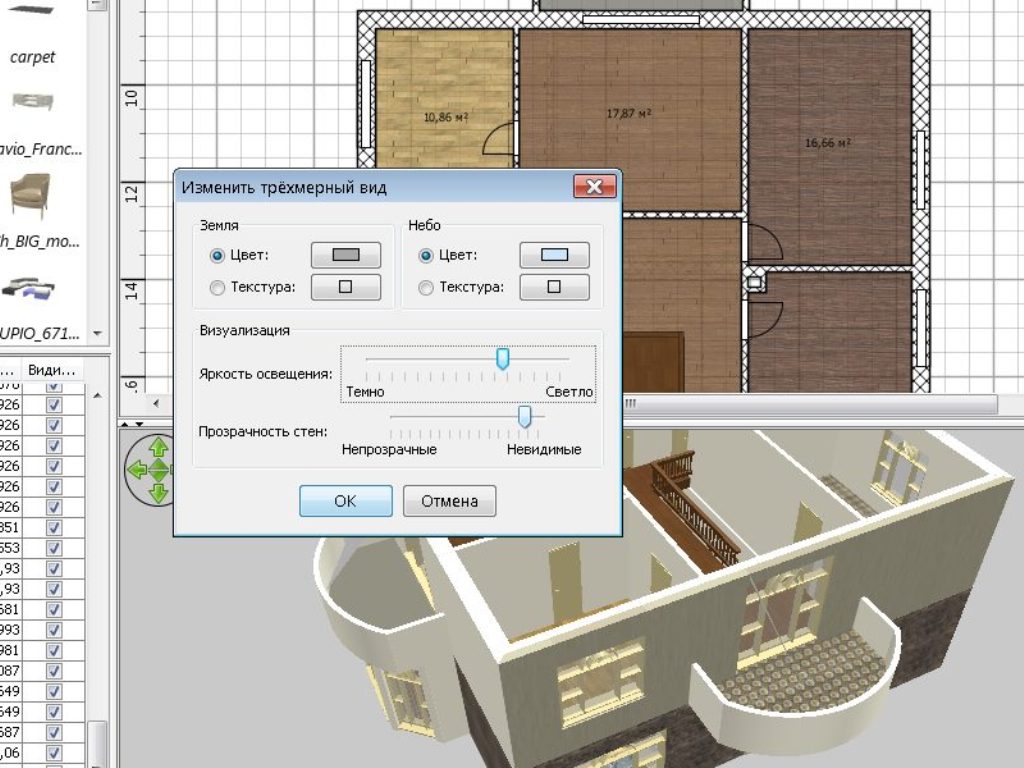Select the Текстура radio under Земля
Viewport: 1024px width, 768px height.
click(x=217, y=288)
